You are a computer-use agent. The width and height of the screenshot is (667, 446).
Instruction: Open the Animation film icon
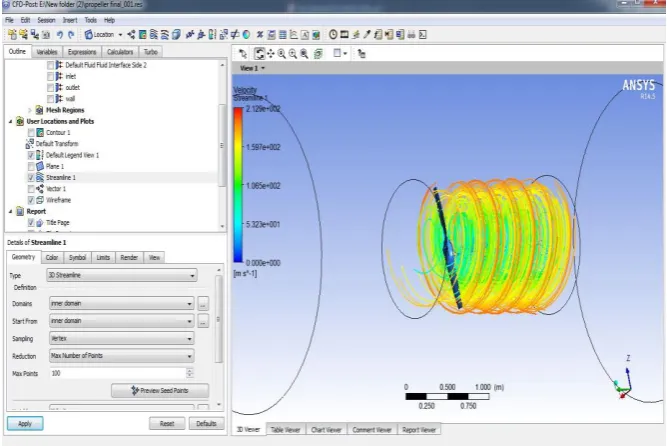point(344,34)
